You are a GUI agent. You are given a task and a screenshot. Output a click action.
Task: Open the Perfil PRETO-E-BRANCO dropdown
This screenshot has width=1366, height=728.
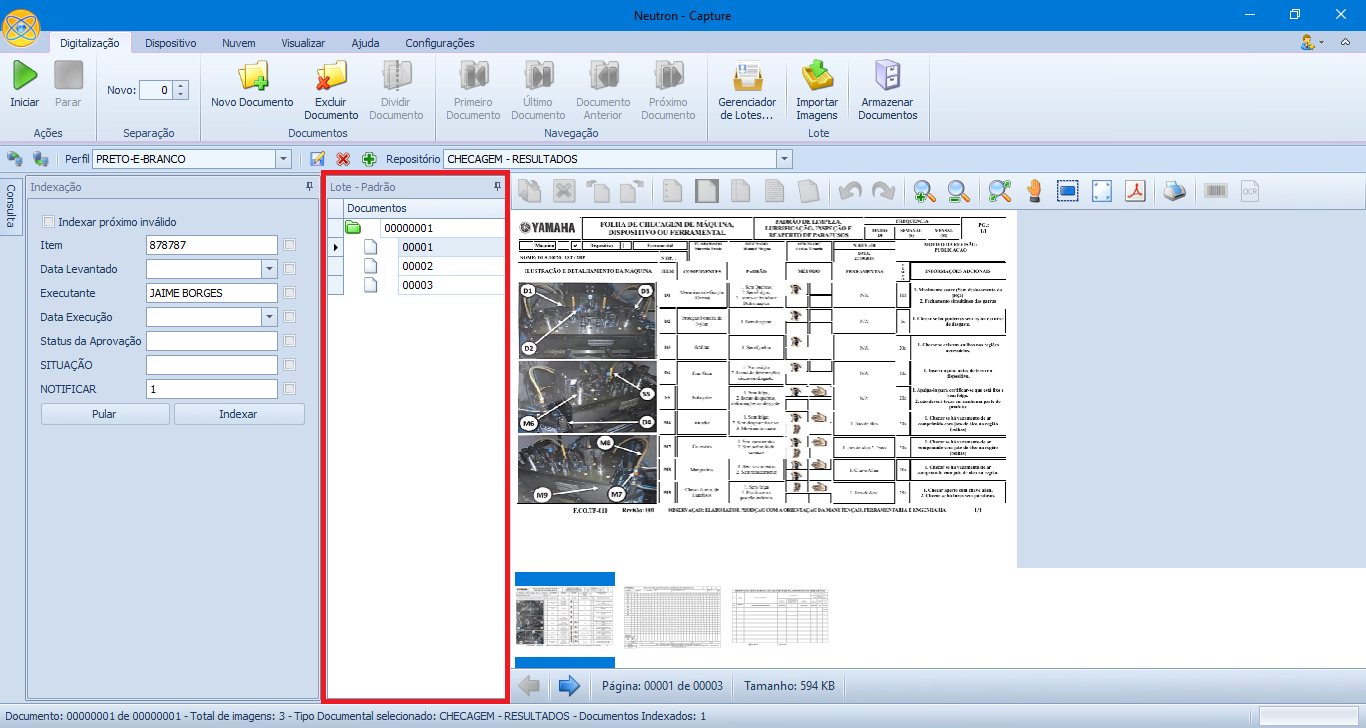283,159
